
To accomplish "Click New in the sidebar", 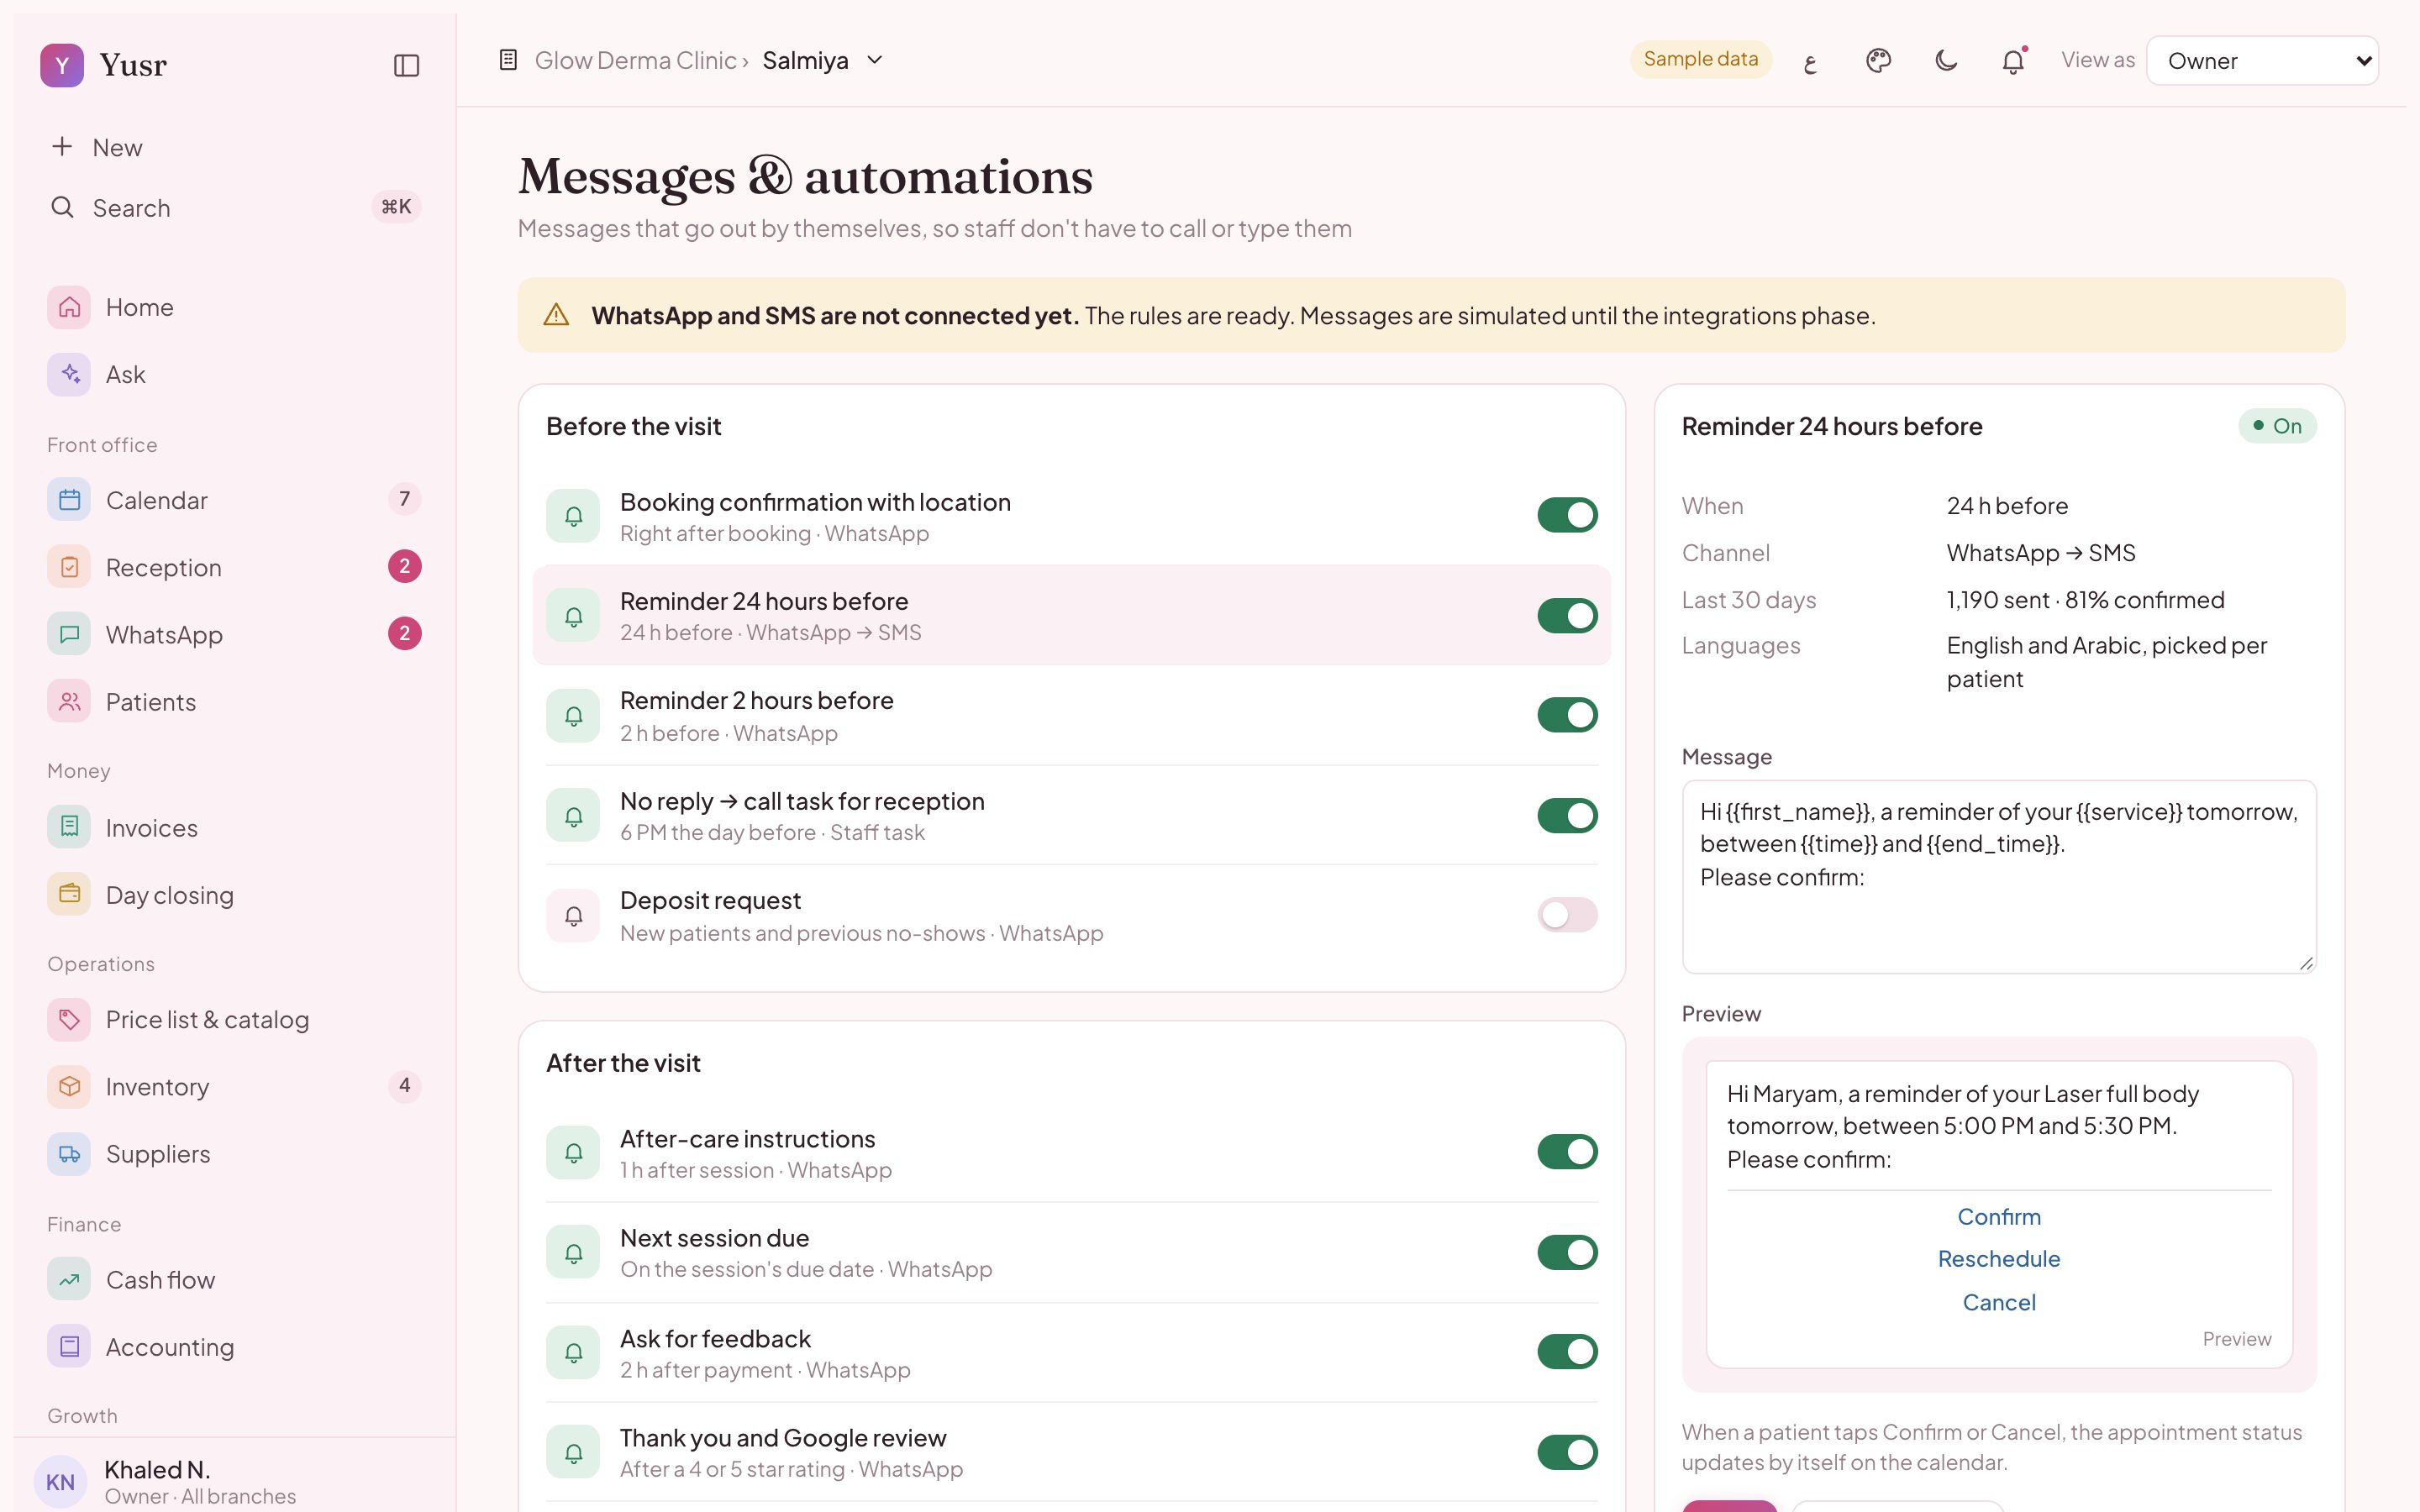I will click(x=234, y=147).
